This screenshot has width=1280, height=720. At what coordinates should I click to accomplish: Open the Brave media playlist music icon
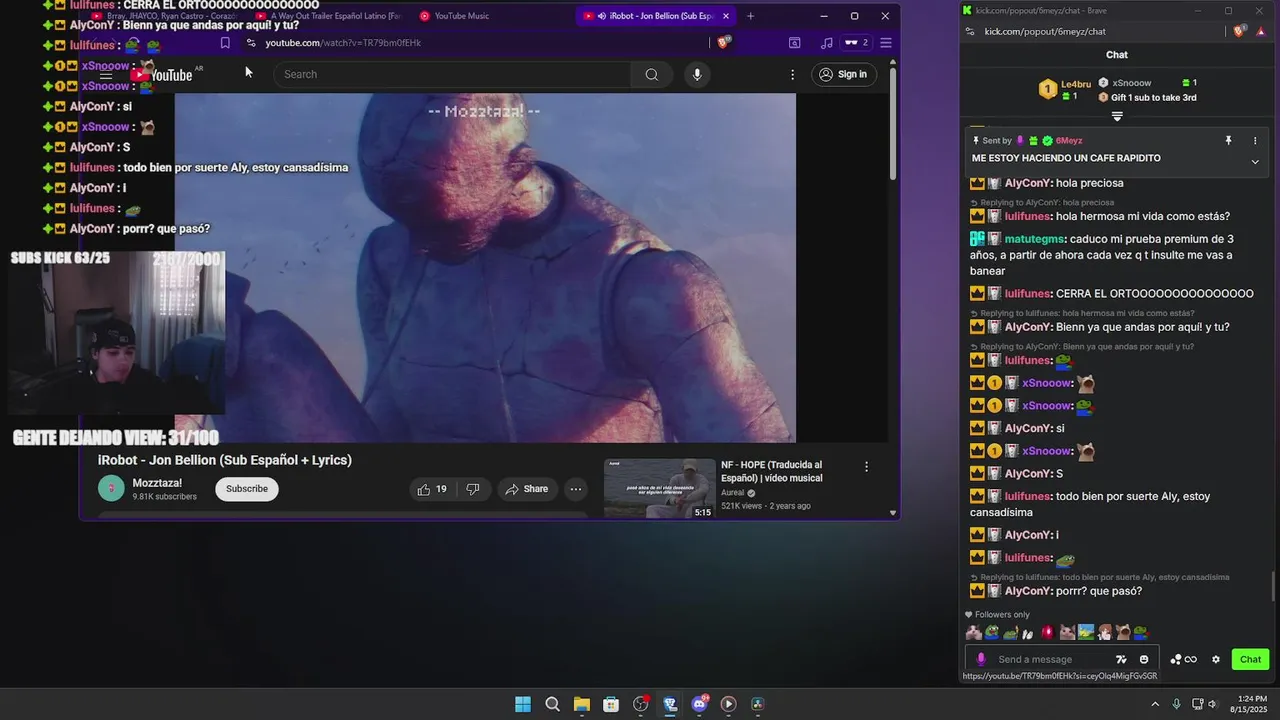[x=826, y=43]
